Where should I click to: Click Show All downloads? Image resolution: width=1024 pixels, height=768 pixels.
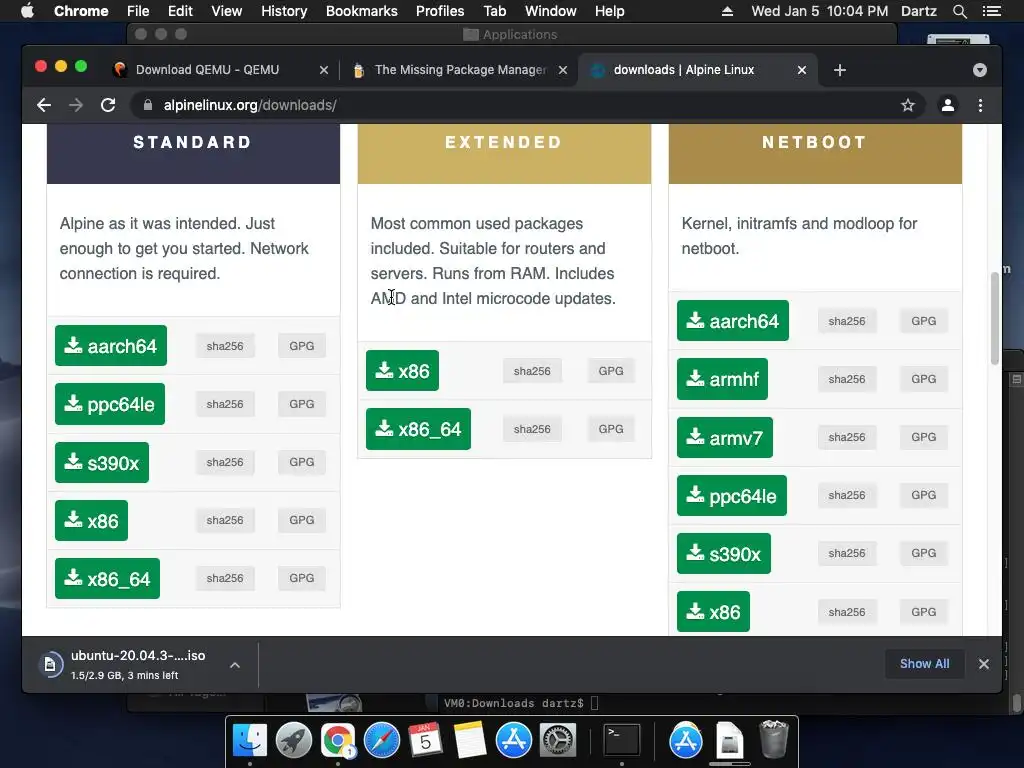tap(924, 664)
